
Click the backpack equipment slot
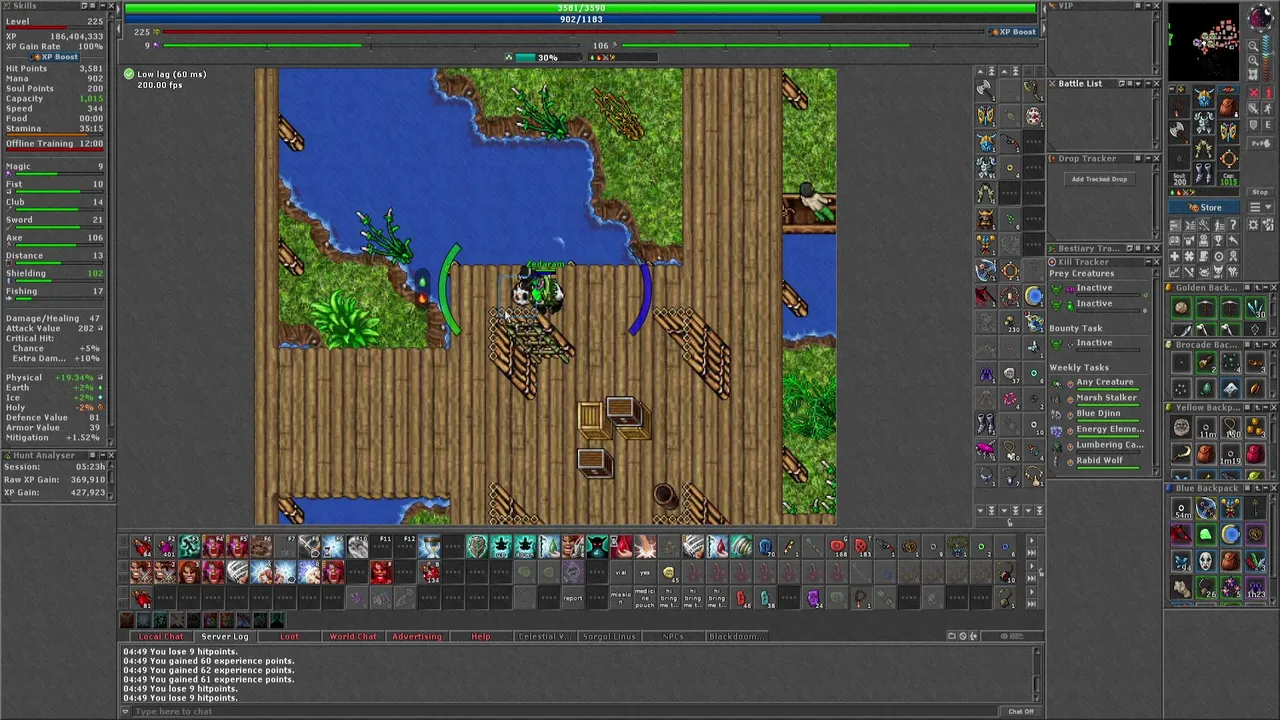click(1228, 106)
